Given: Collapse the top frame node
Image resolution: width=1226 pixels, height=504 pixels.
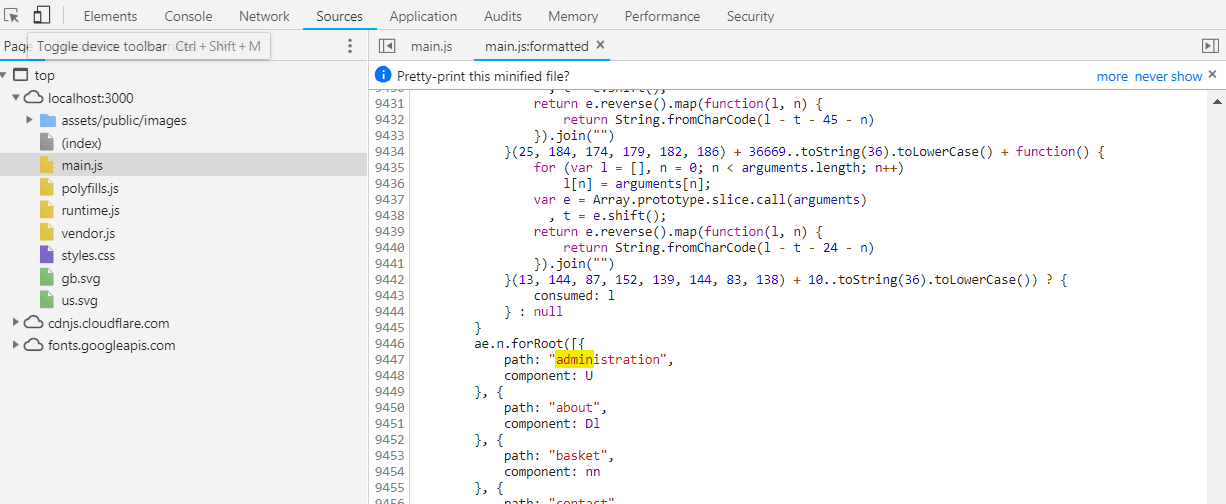Looking at the screenshot, I should (x=5, y=75).
